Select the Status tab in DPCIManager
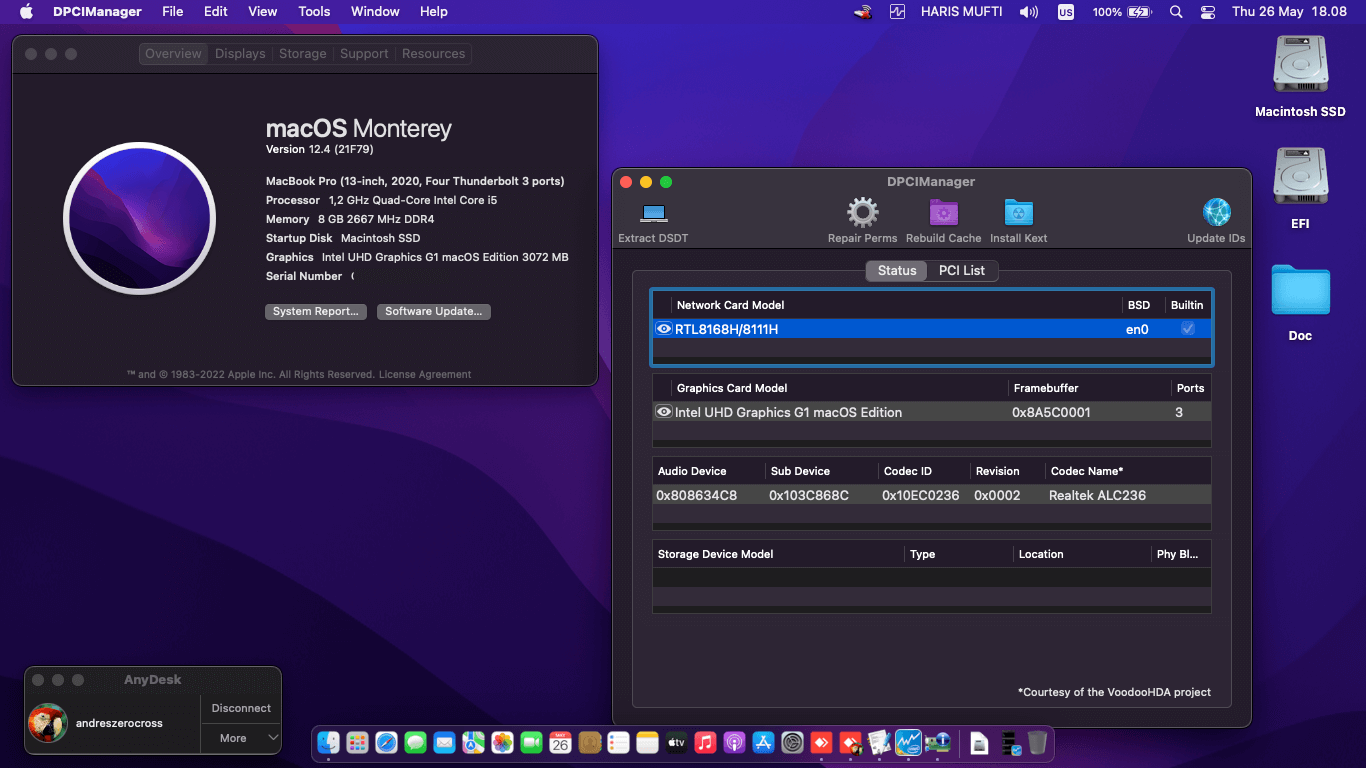The width and height of the screenshot is (1366, 768). (x=897, y=270)
